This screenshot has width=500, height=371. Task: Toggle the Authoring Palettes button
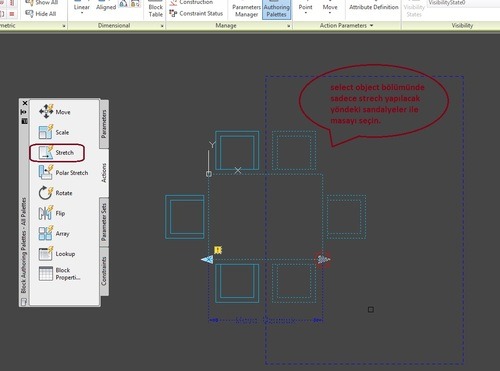[x=276, y=10]
